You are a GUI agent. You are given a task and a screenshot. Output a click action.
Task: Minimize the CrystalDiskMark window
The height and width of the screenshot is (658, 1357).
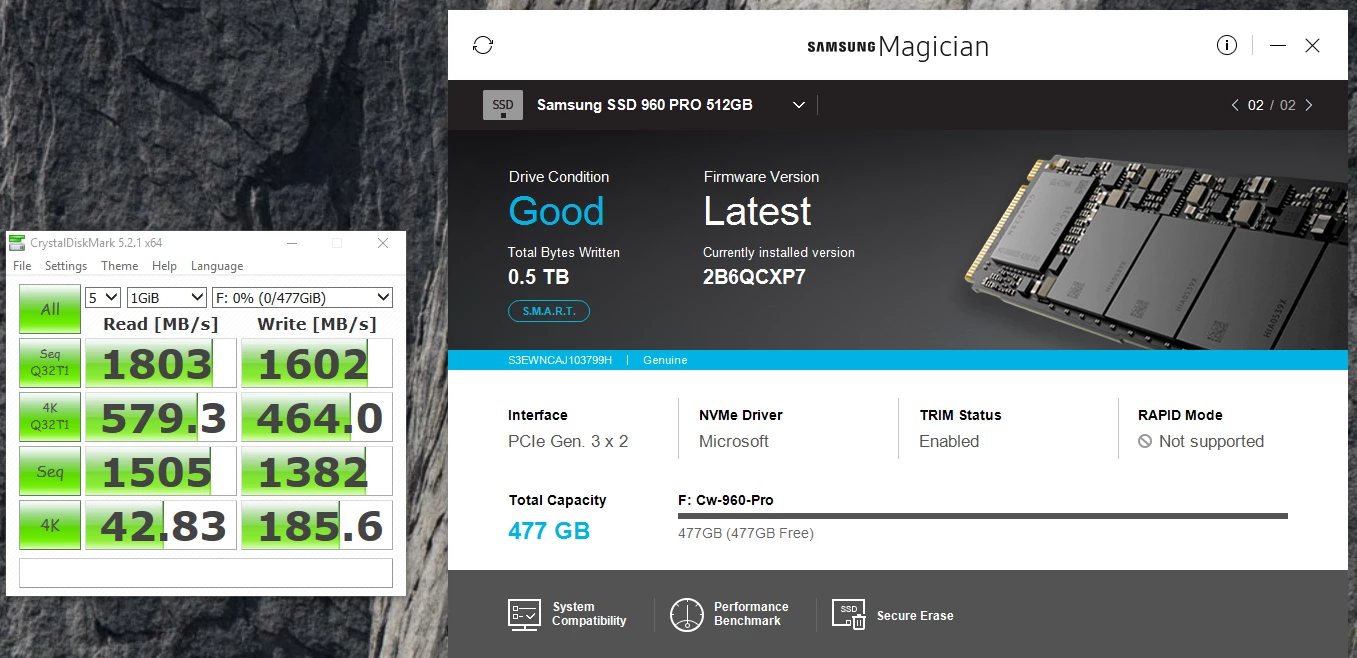pos(291,243)
